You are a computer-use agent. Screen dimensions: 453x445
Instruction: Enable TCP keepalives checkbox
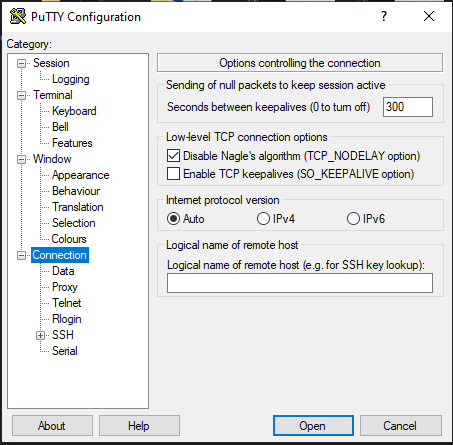click(173, 174)
